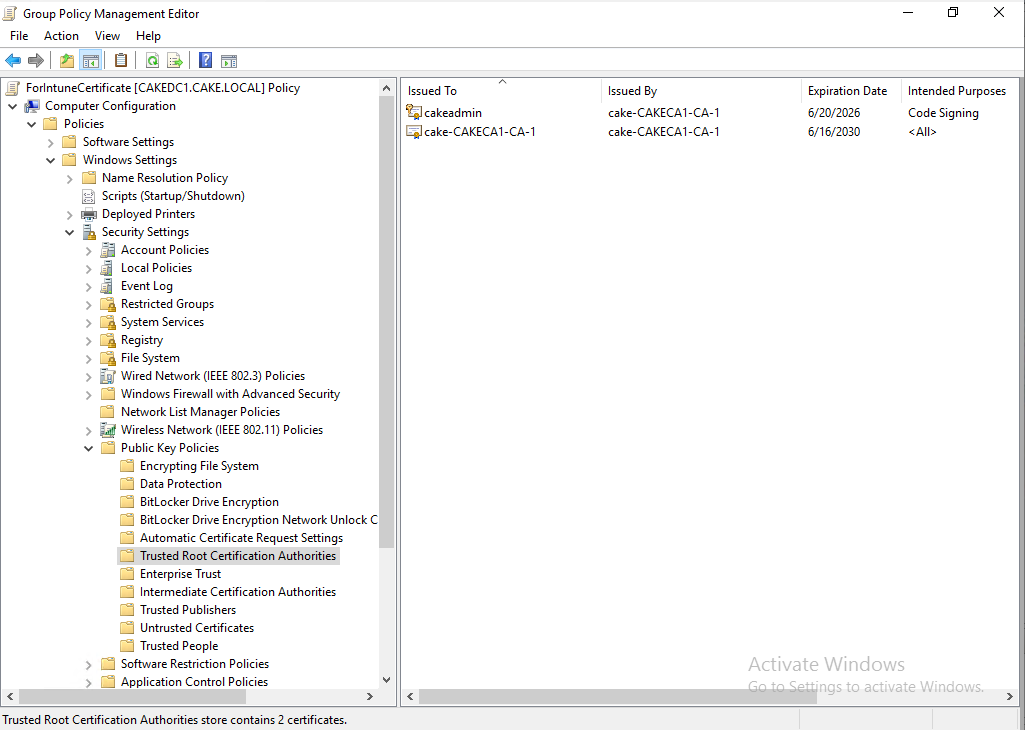The image size is (1025, 730).
Task: Click the Local Policies icon
Action: 108,268
